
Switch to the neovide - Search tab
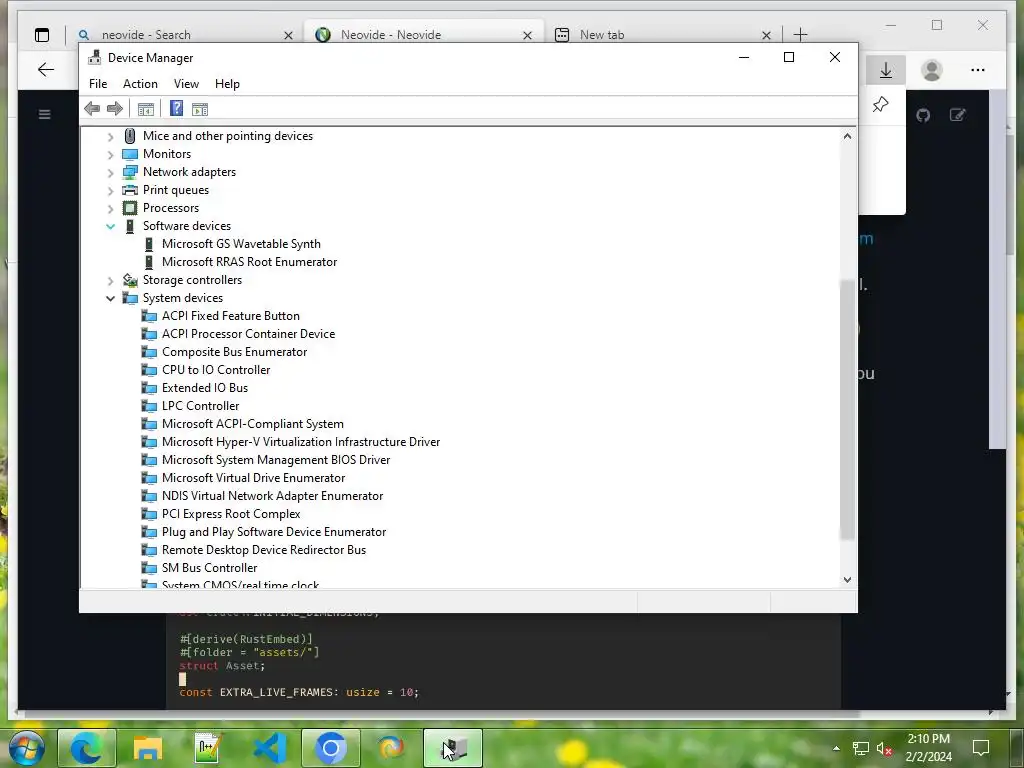coord(185,35)
